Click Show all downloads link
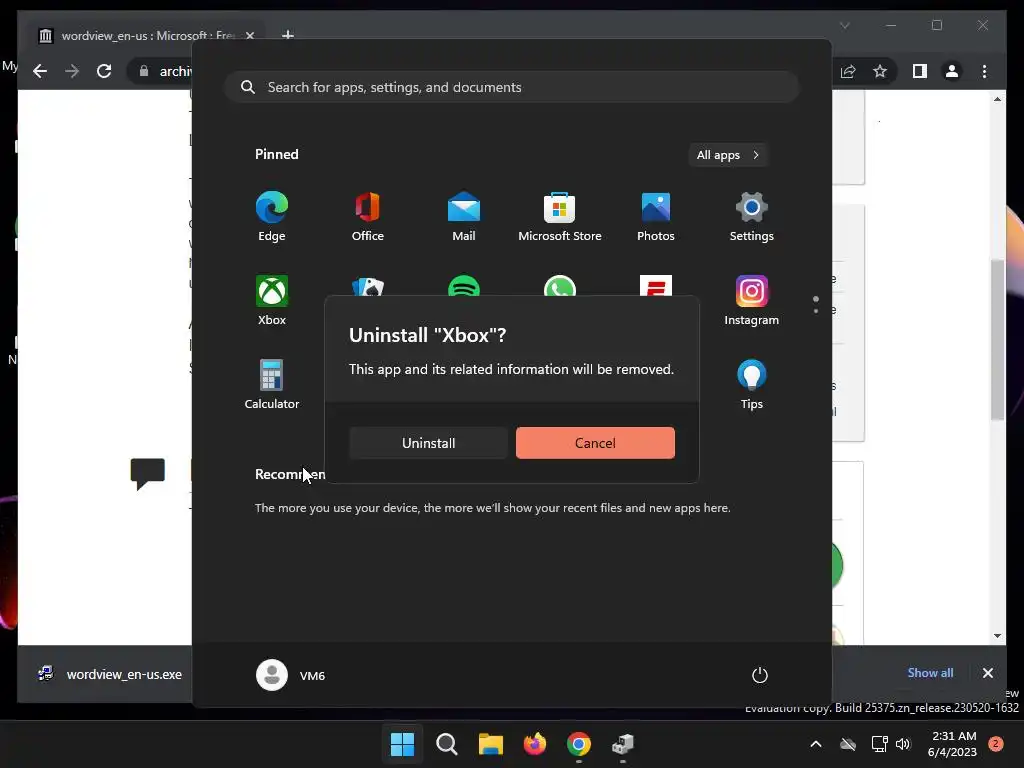Viewport: 1024px width, 768px height. click(930, 673)
